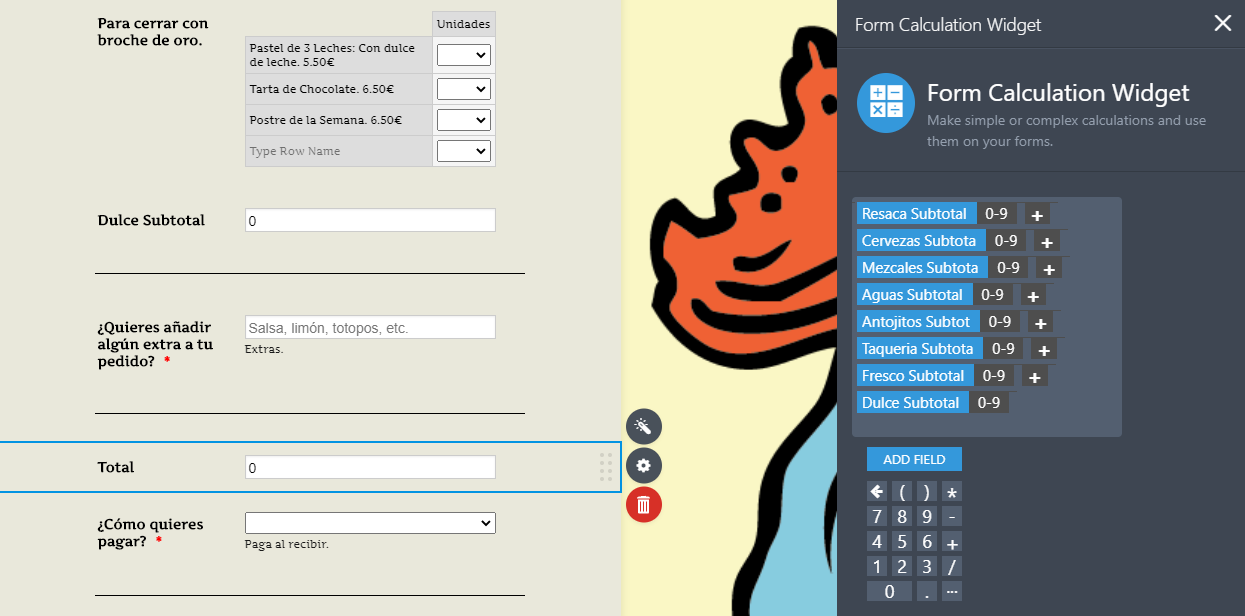Select the Taqueria Subtotal field chip

click(918, 349)
